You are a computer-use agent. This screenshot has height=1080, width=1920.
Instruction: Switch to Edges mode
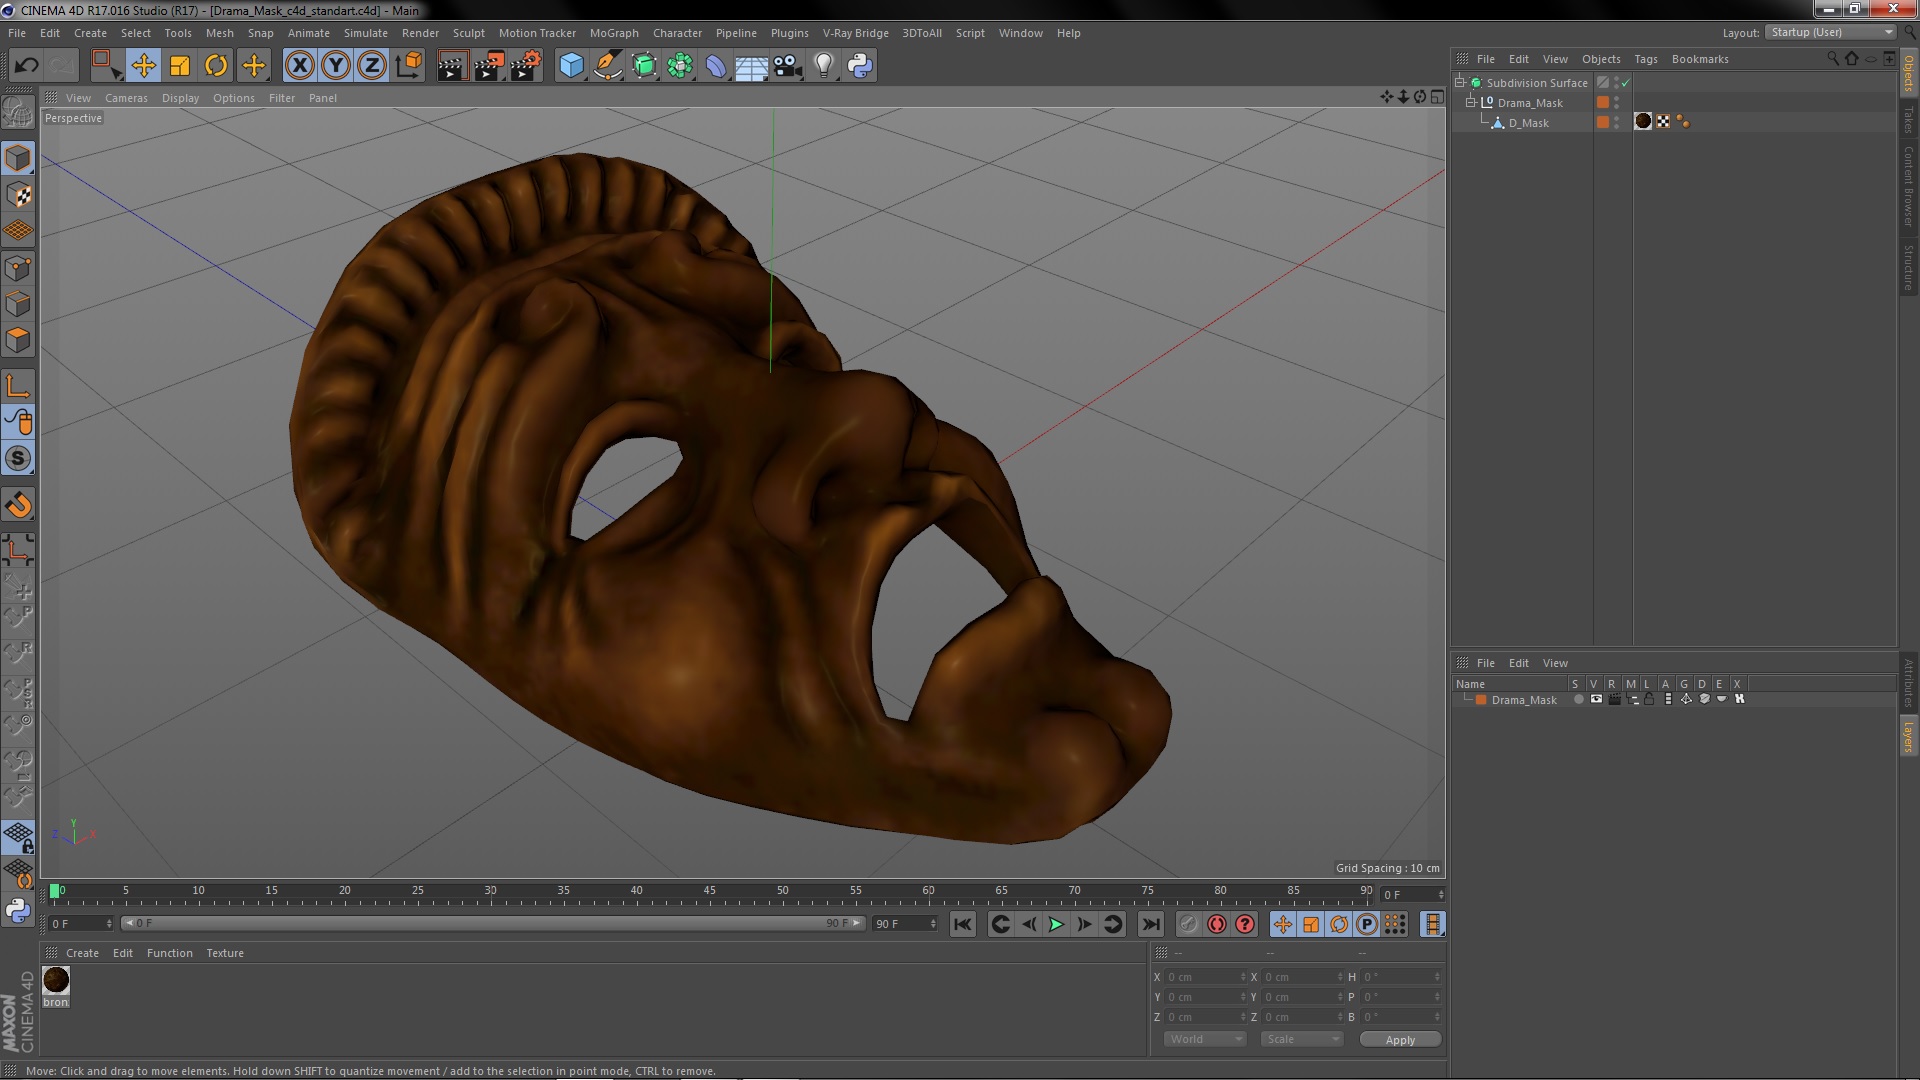click(x=18, y=304)
